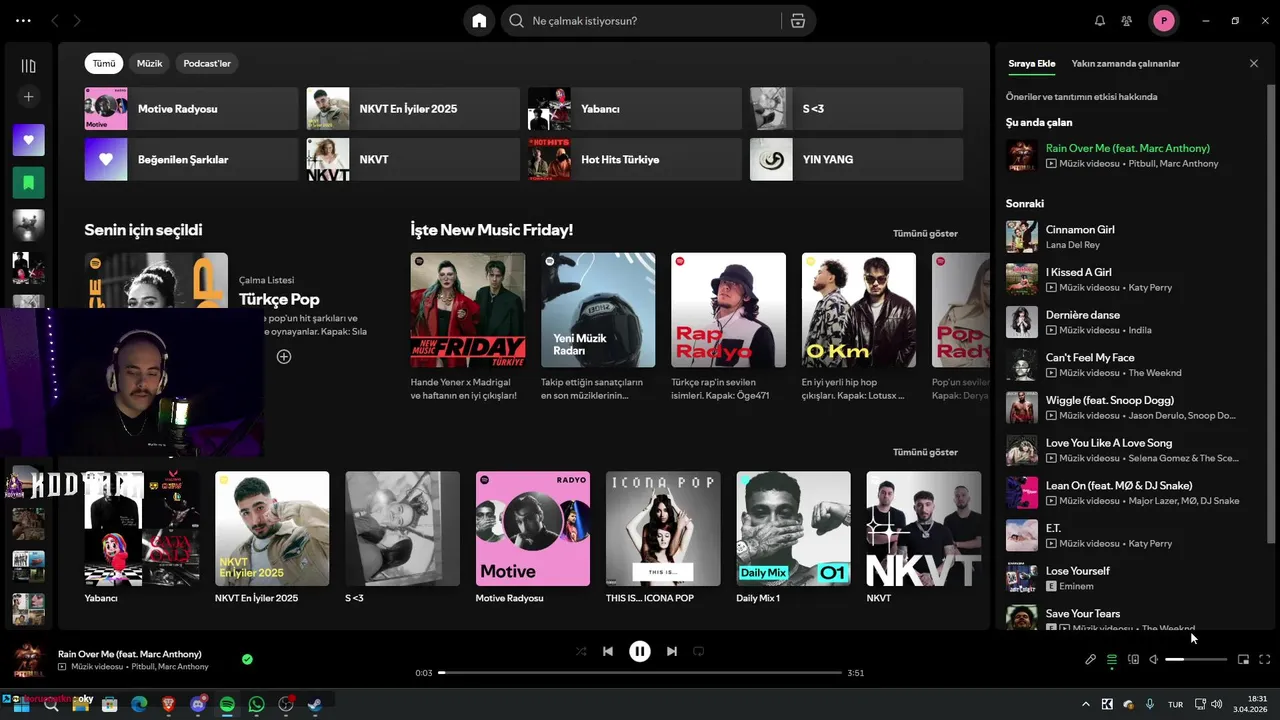This screenshot has height=720, width=1280.
Task: Create a playlist with plus icon
Action: pyautogui.click(x=28, y=97)
